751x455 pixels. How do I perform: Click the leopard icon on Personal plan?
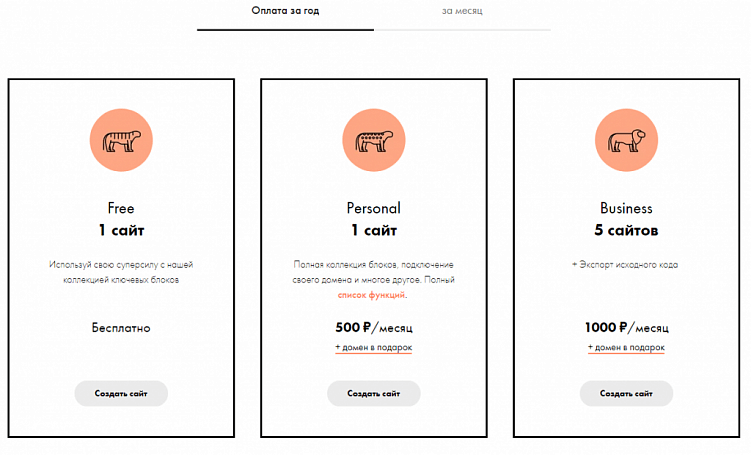[x=374, y=143]
